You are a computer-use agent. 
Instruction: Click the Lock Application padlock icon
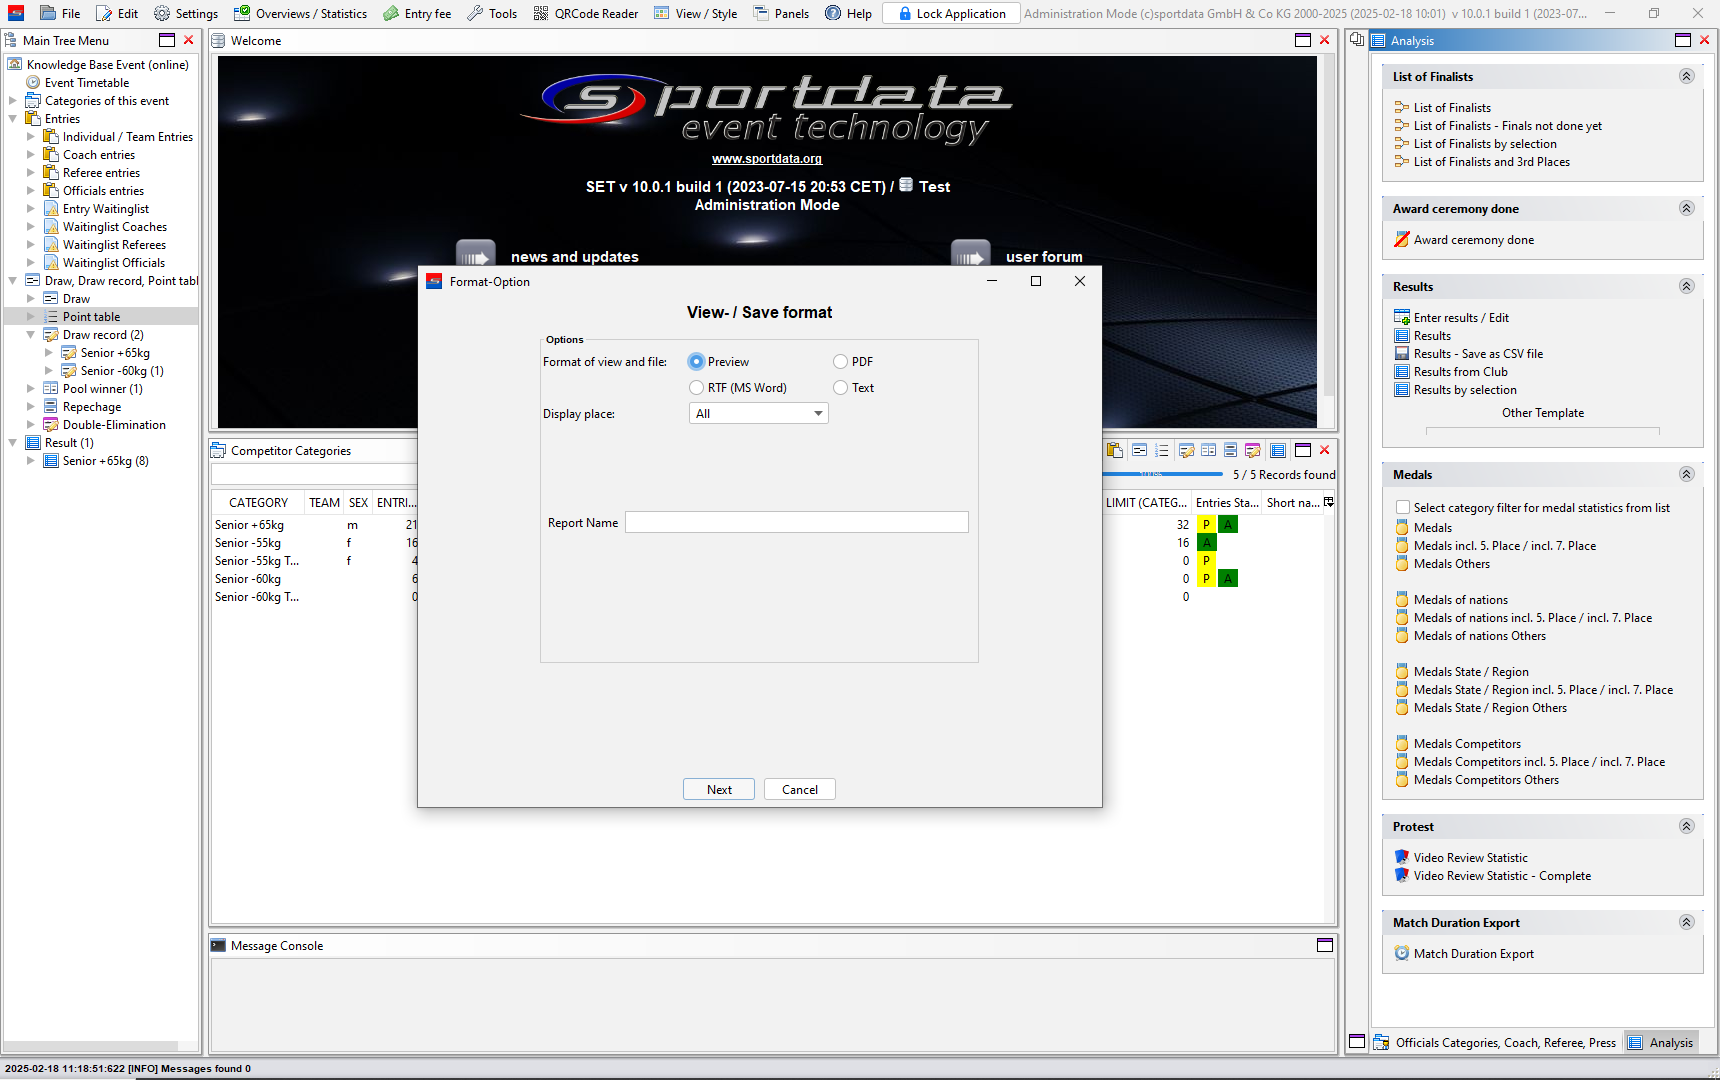click(x=905, y=14)
